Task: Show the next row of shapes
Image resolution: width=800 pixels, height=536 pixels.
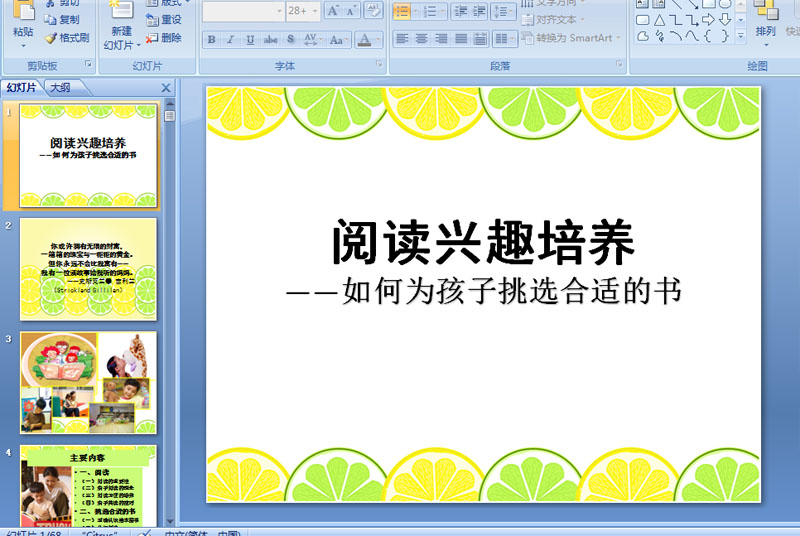Action: click(741, 20)
